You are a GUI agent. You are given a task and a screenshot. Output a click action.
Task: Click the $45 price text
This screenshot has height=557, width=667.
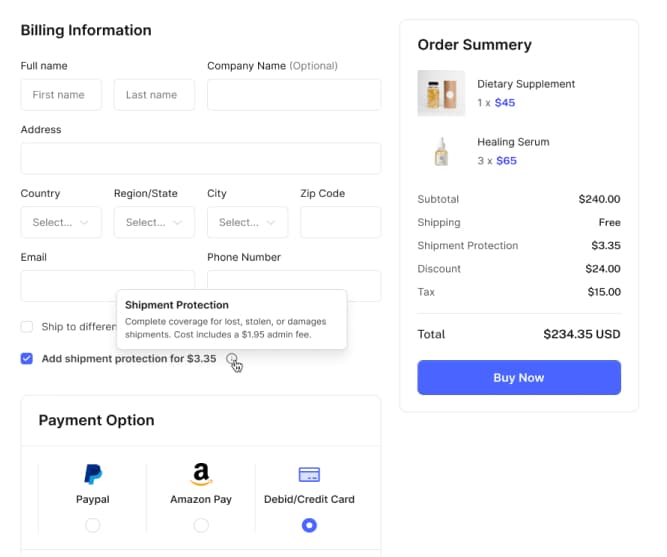point(505,103)
